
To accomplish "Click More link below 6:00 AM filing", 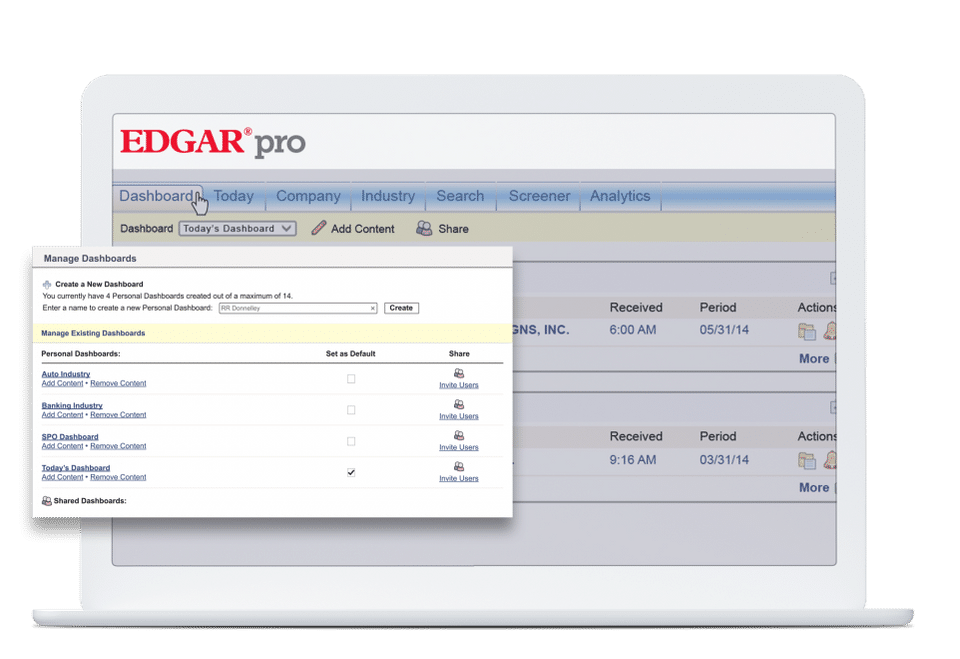I will coord(814,359).
